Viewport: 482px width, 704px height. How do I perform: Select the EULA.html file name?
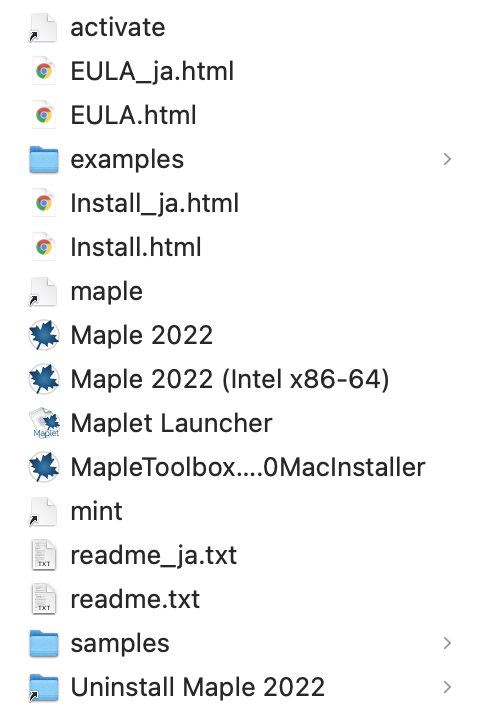coord(133,115)
